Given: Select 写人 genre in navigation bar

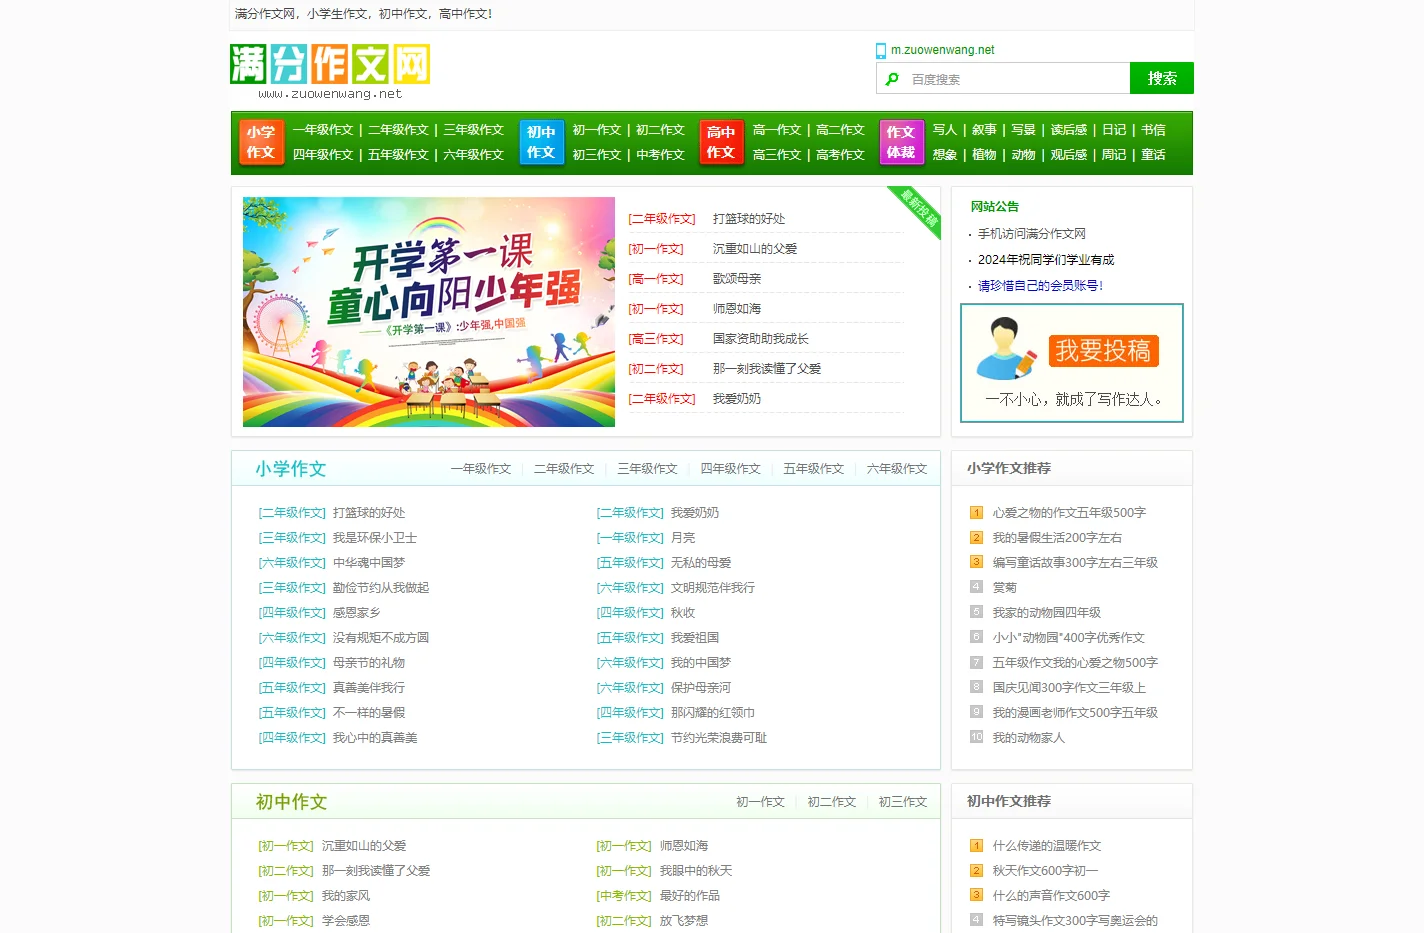Looking at the screenshot, I should point(944,130).
